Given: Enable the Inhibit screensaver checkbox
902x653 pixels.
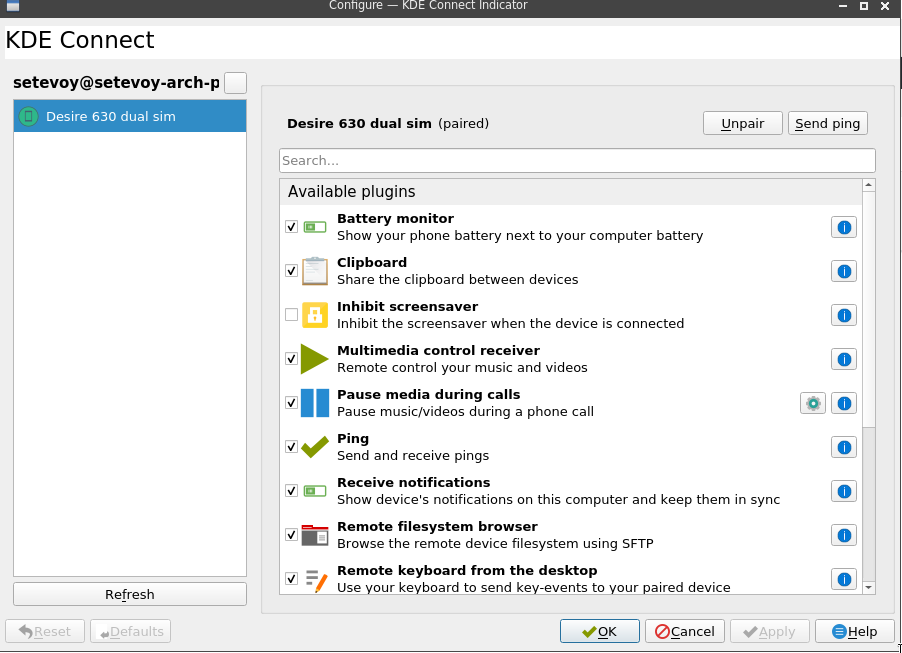Looking at the screenshot, I should [x=291, y=315].
